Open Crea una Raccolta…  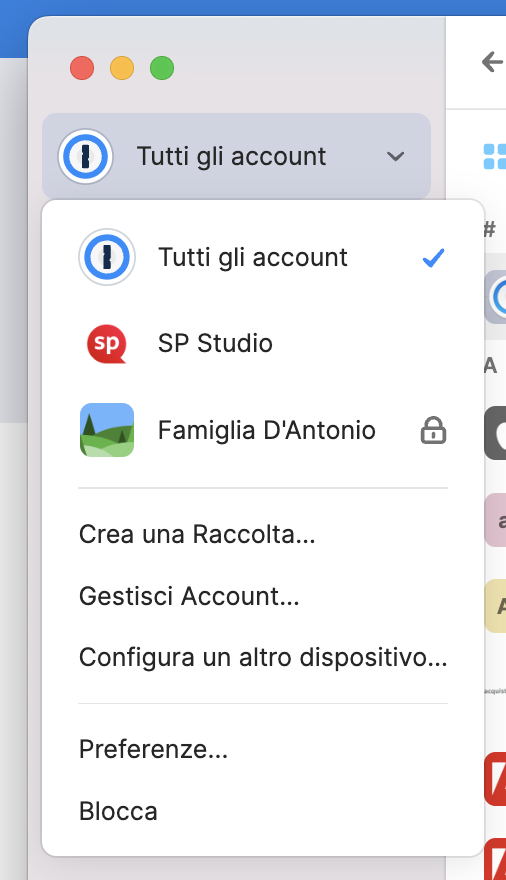(197, 534)
